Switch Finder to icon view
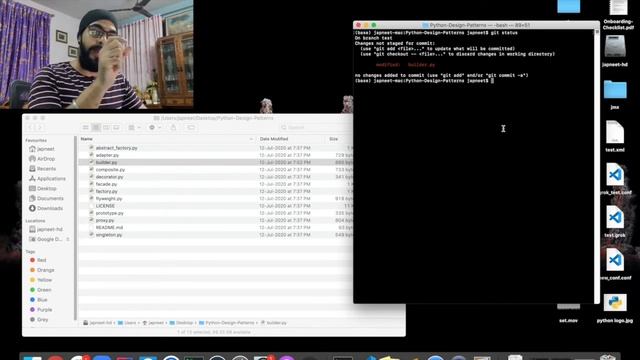Viewport: 640px width, 360px height. point(85,128)
